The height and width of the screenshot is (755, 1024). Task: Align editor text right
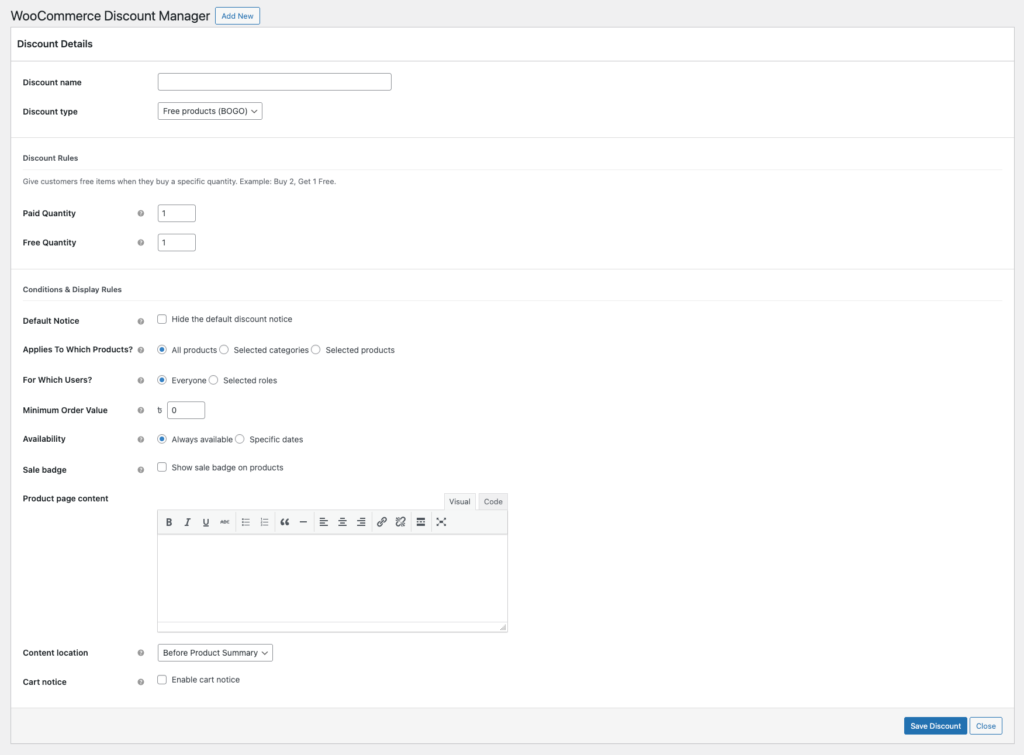coord(361,522)
